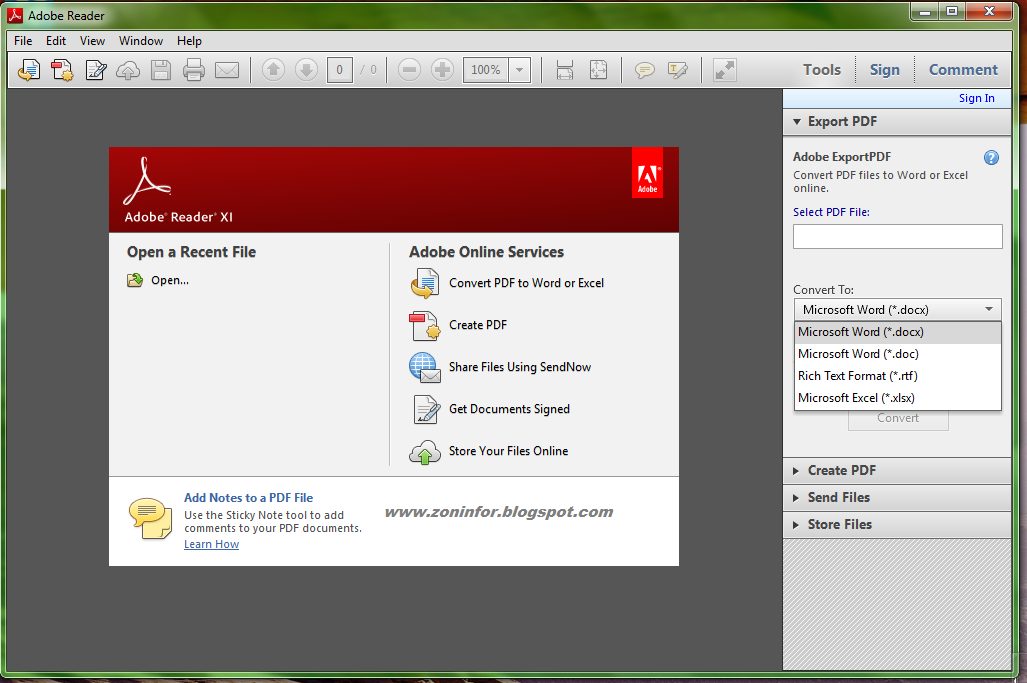This screenshot has width=1027, height=683.
Task: Select the Sticky Note comment icon
Action: (645, 70)
